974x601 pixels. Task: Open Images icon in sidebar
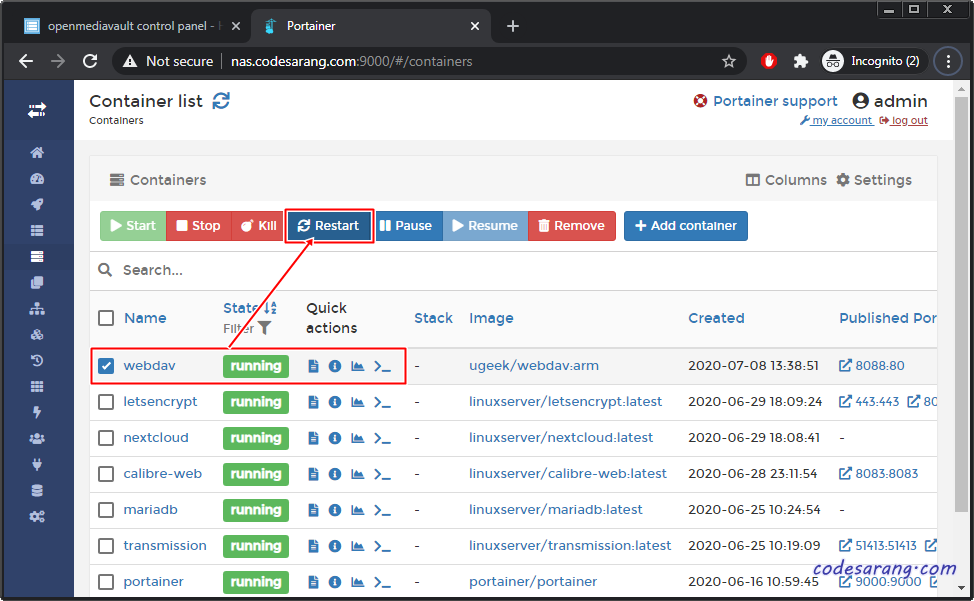point(37,282)
